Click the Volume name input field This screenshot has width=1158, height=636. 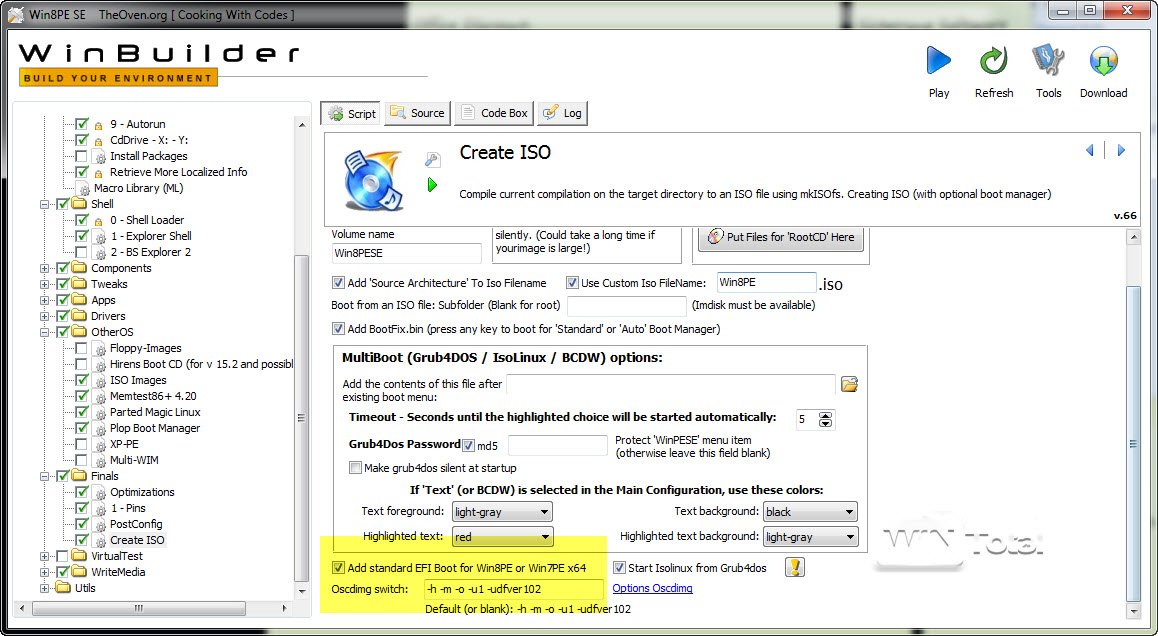(406, 253)
